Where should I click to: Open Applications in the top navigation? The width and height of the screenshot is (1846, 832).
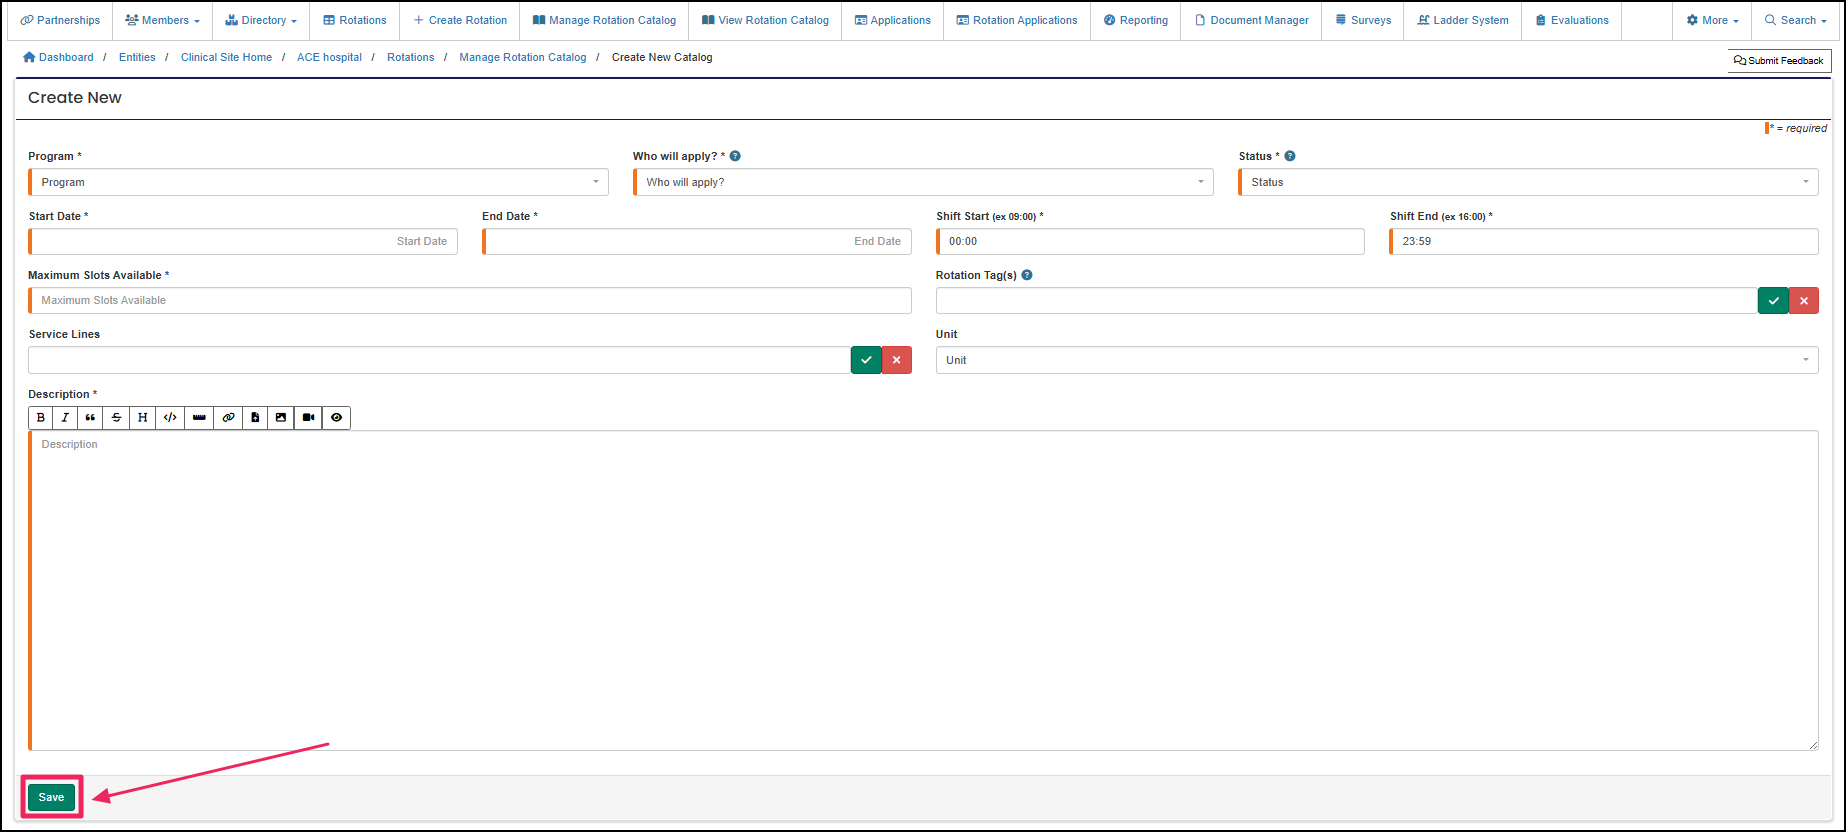[893, 20]
